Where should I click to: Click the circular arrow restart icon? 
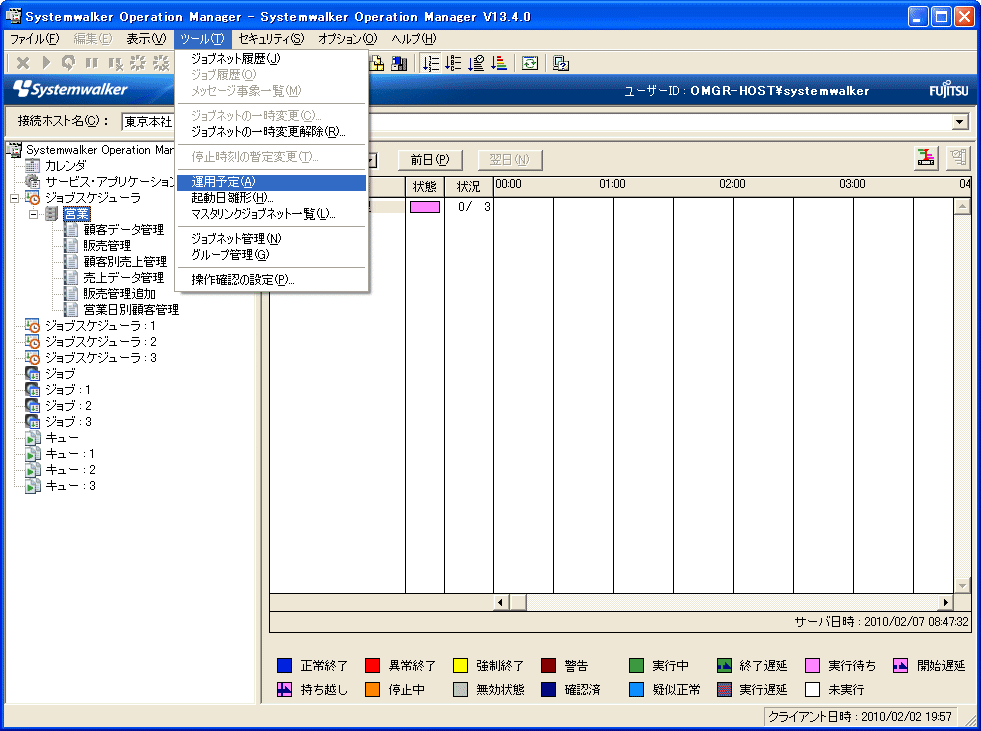point(68,63)
